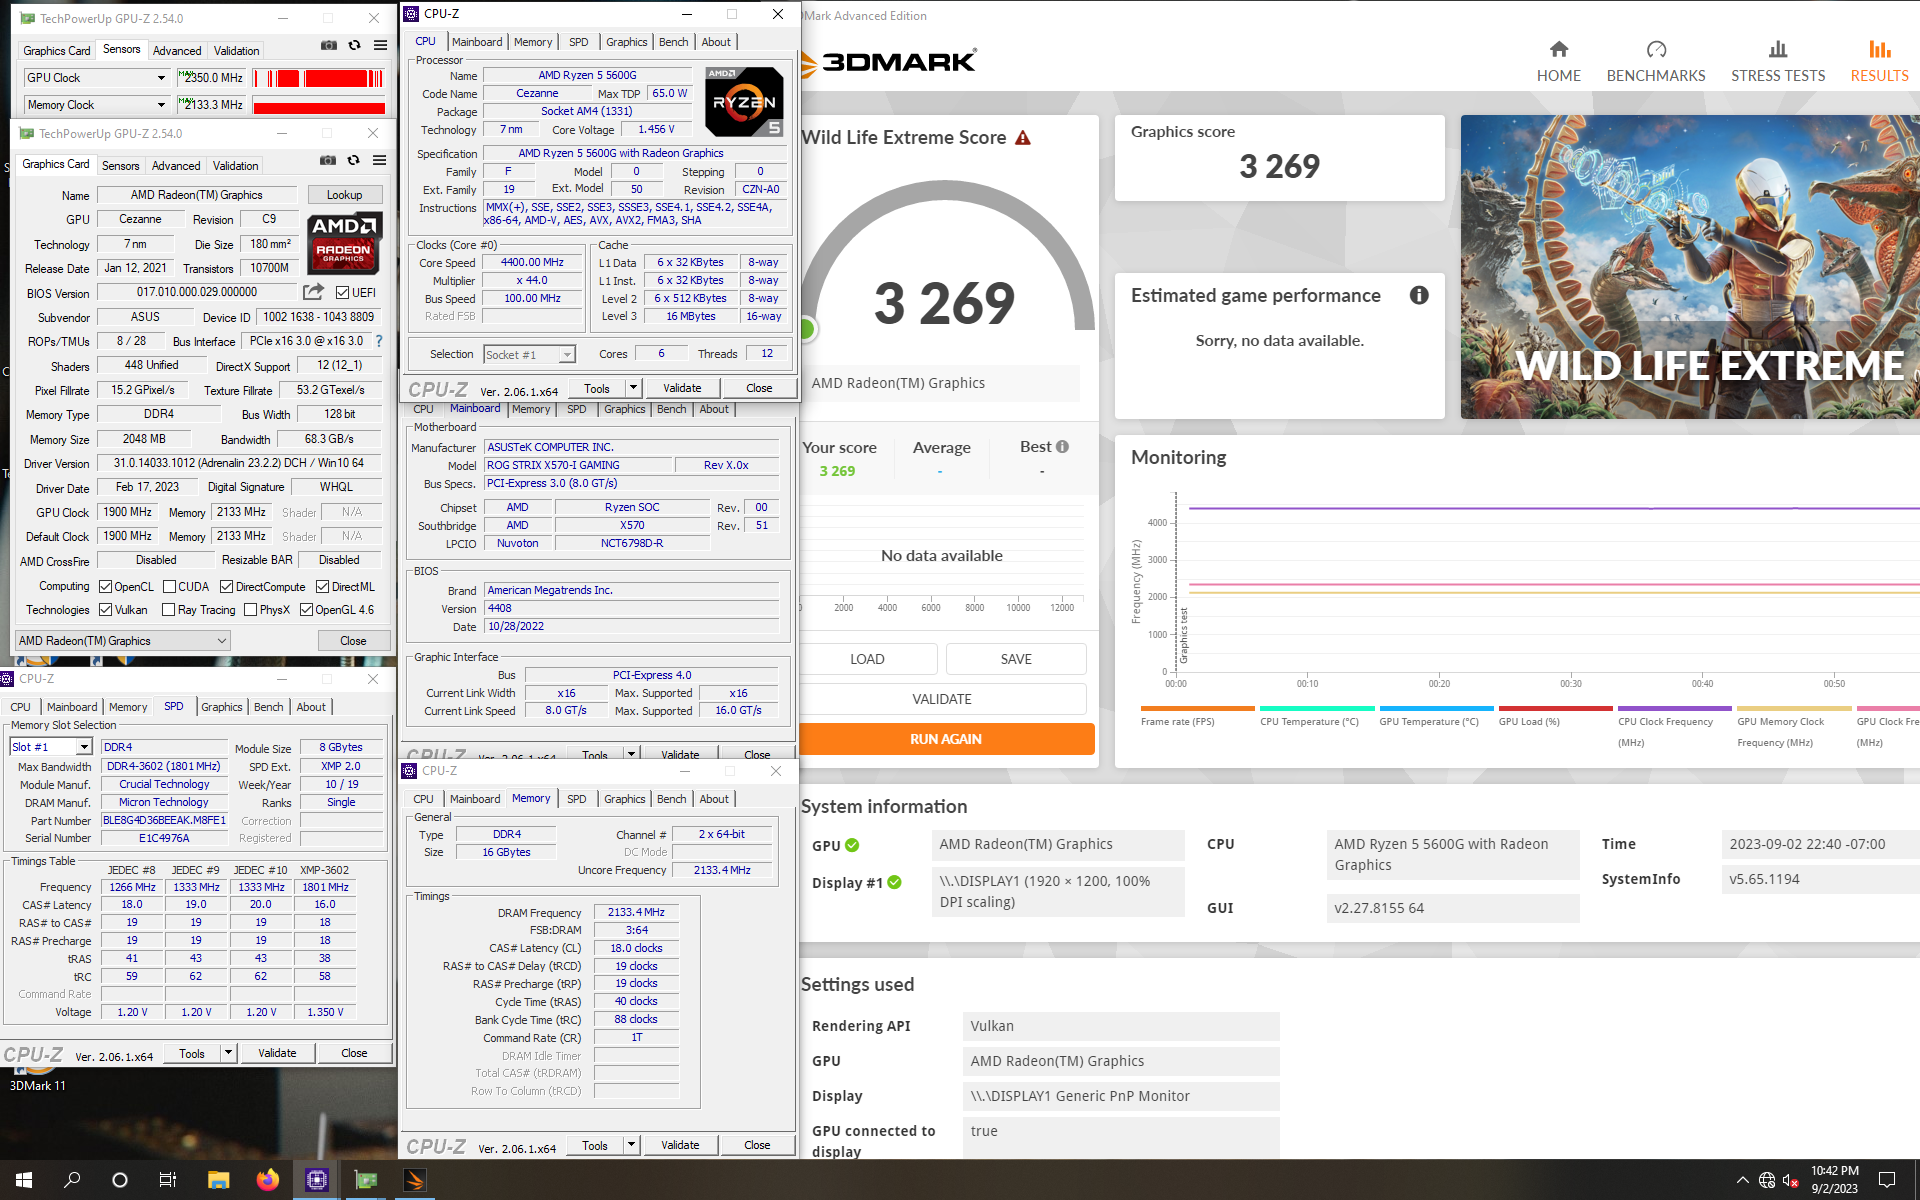Click the Bus Interface question mark icon
This screenshot has width=1920, height=1200.
click(379, 341)
